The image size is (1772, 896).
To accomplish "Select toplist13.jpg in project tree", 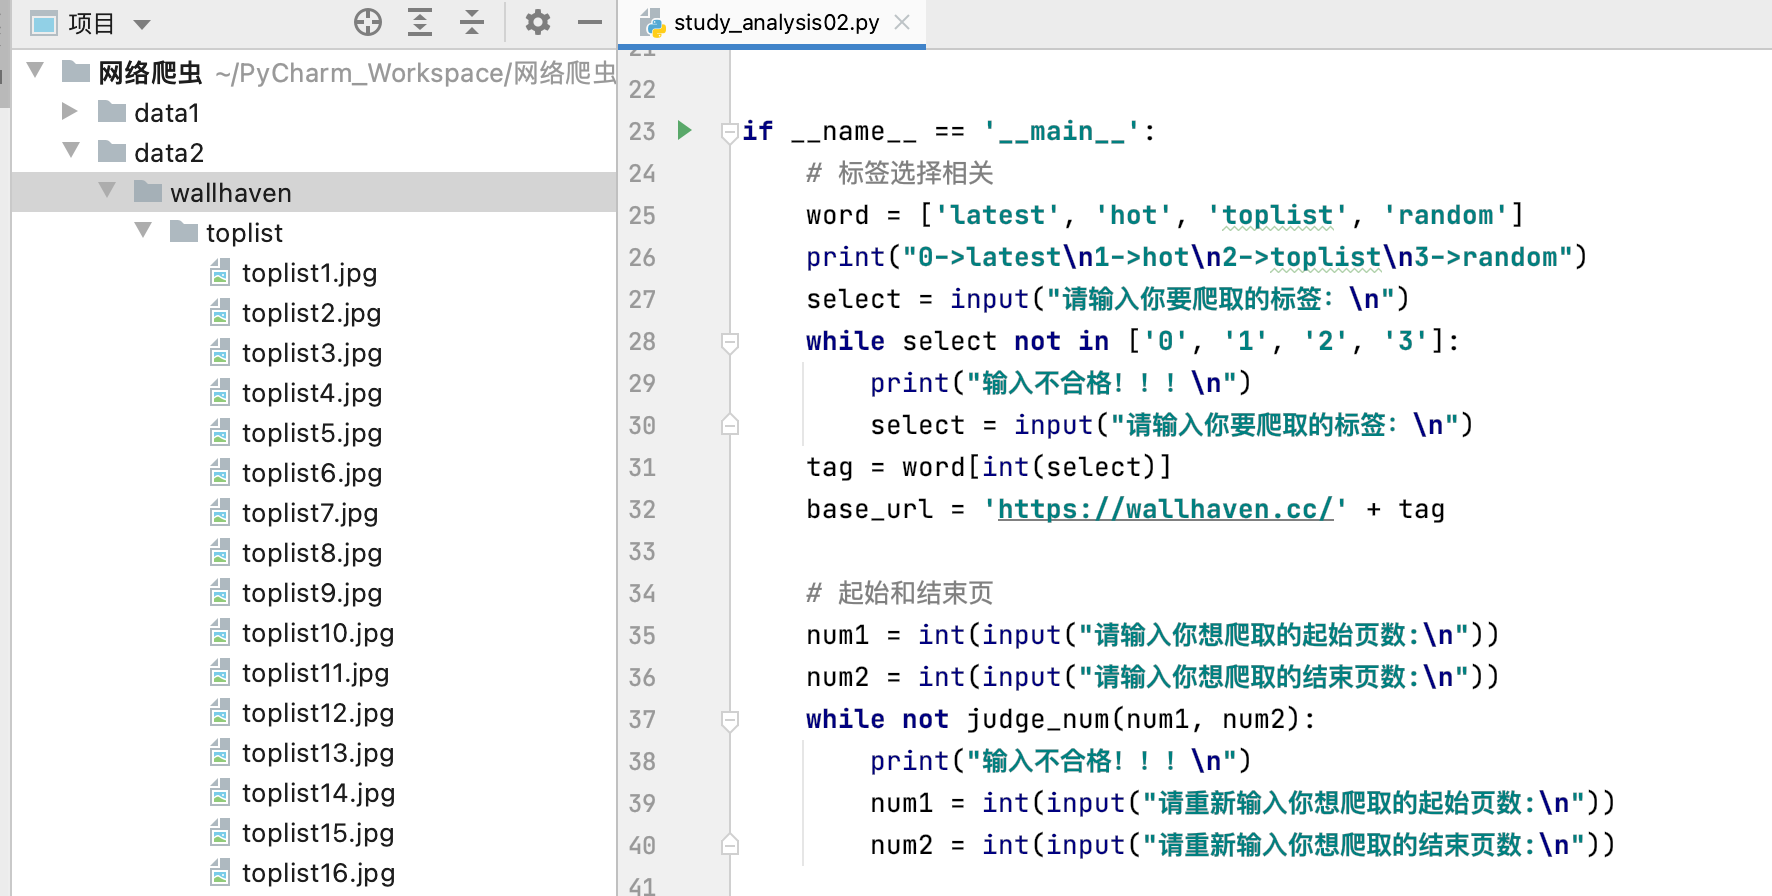I will coord(318,753).
